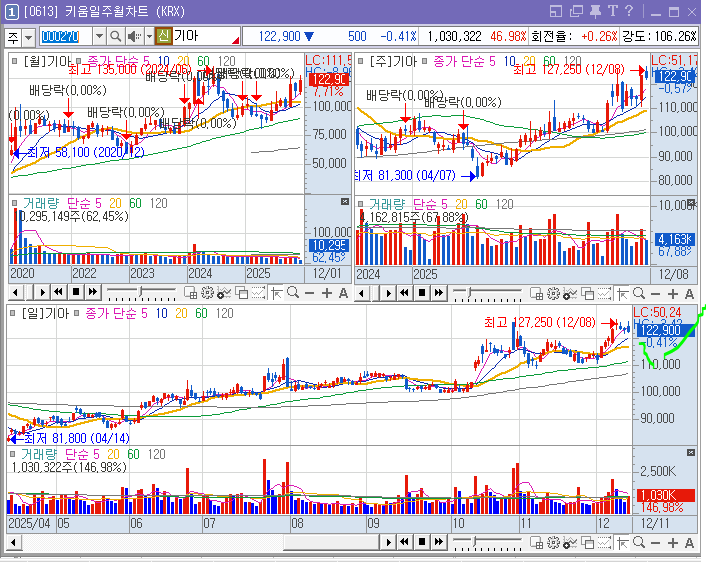Open help question mark in title bar
Screen dimensions: 706x562
(629, 11)
